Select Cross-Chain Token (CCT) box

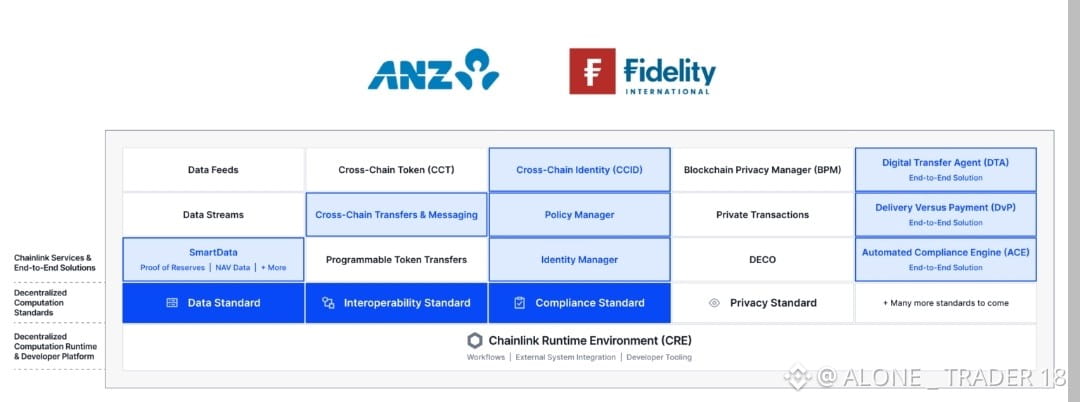pos(396,170)
